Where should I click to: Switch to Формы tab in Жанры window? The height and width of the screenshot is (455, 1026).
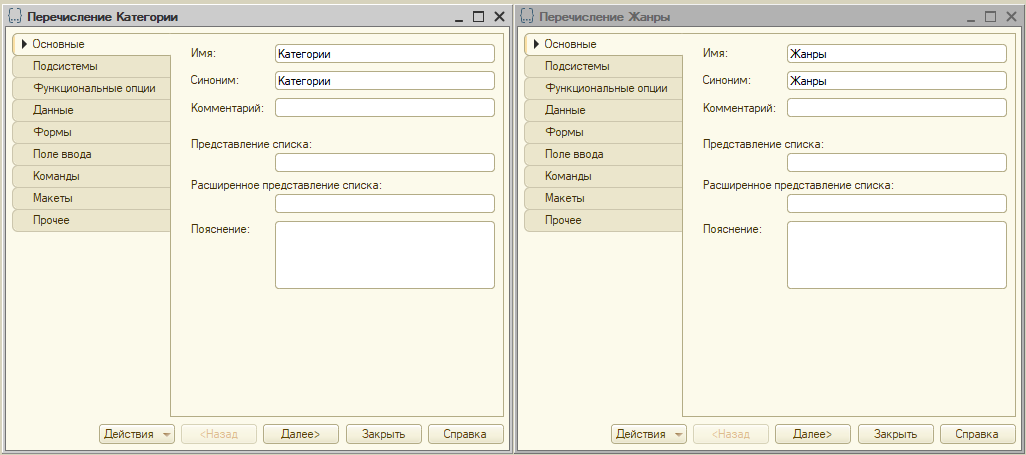point(603,132)
